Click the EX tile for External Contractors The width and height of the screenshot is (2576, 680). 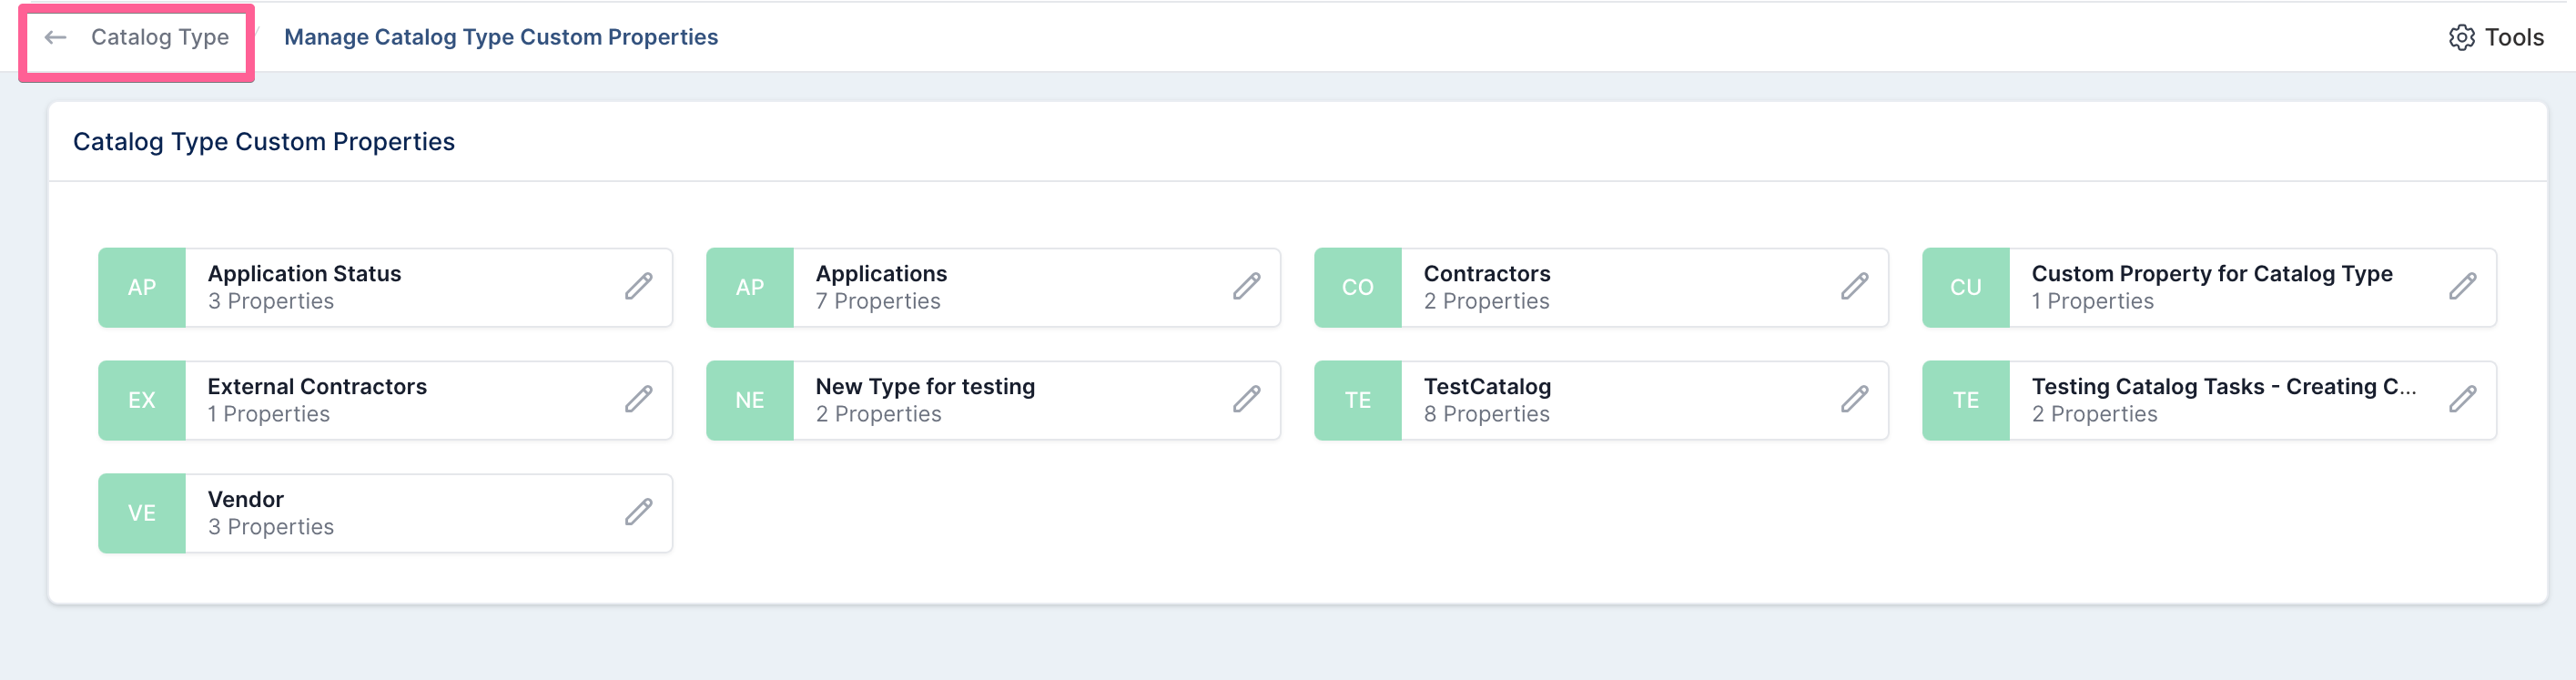pos(142,400)
